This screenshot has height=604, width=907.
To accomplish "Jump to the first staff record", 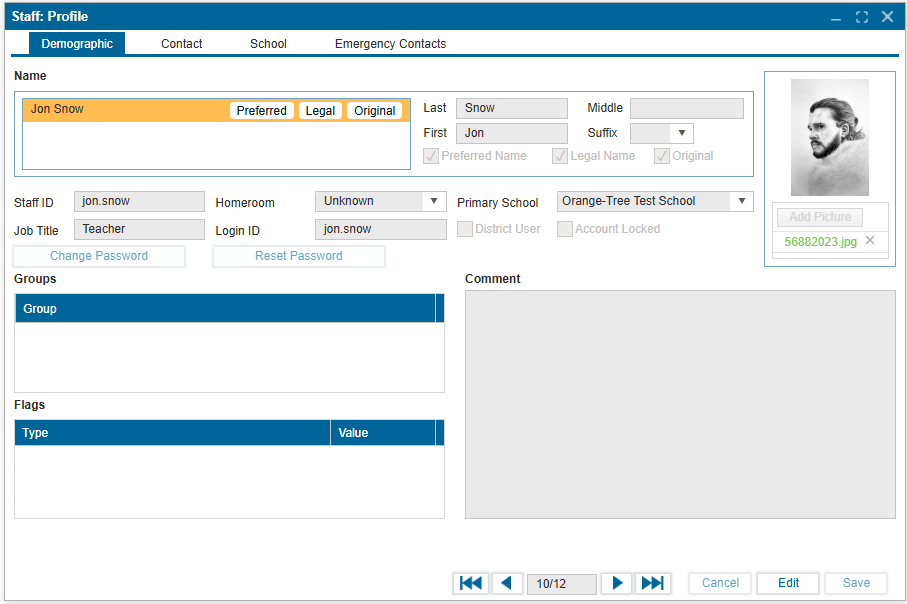I will 471,583.
